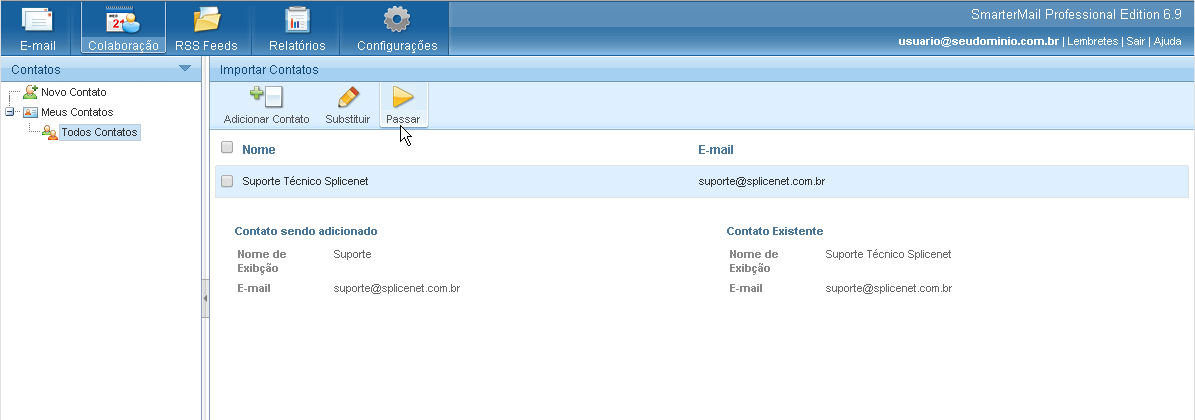Image resolution: width=1195 pixels, height=420 pixels.
Task: Click the Adicionar Contato icon
Action: point(266,97)
